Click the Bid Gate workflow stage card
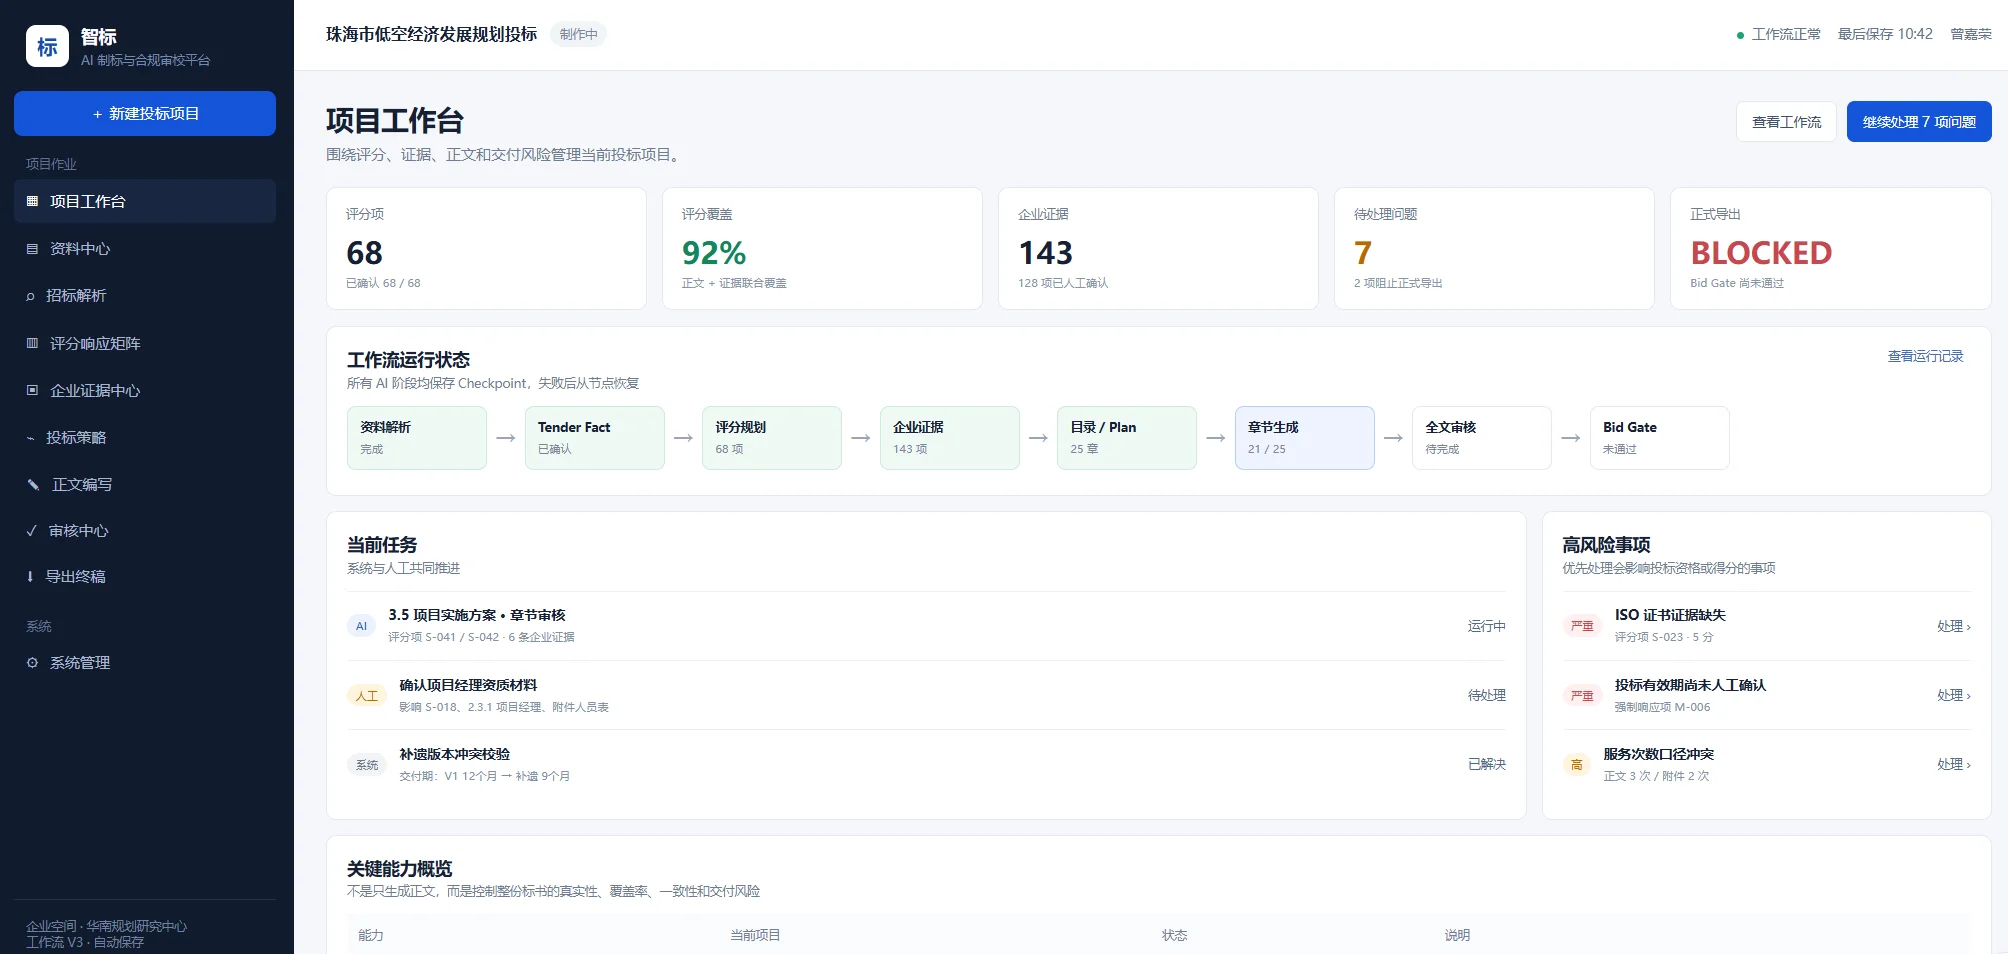This screenshot has width=2008, height=954. pyautogui.click(x=1660, y=438)
